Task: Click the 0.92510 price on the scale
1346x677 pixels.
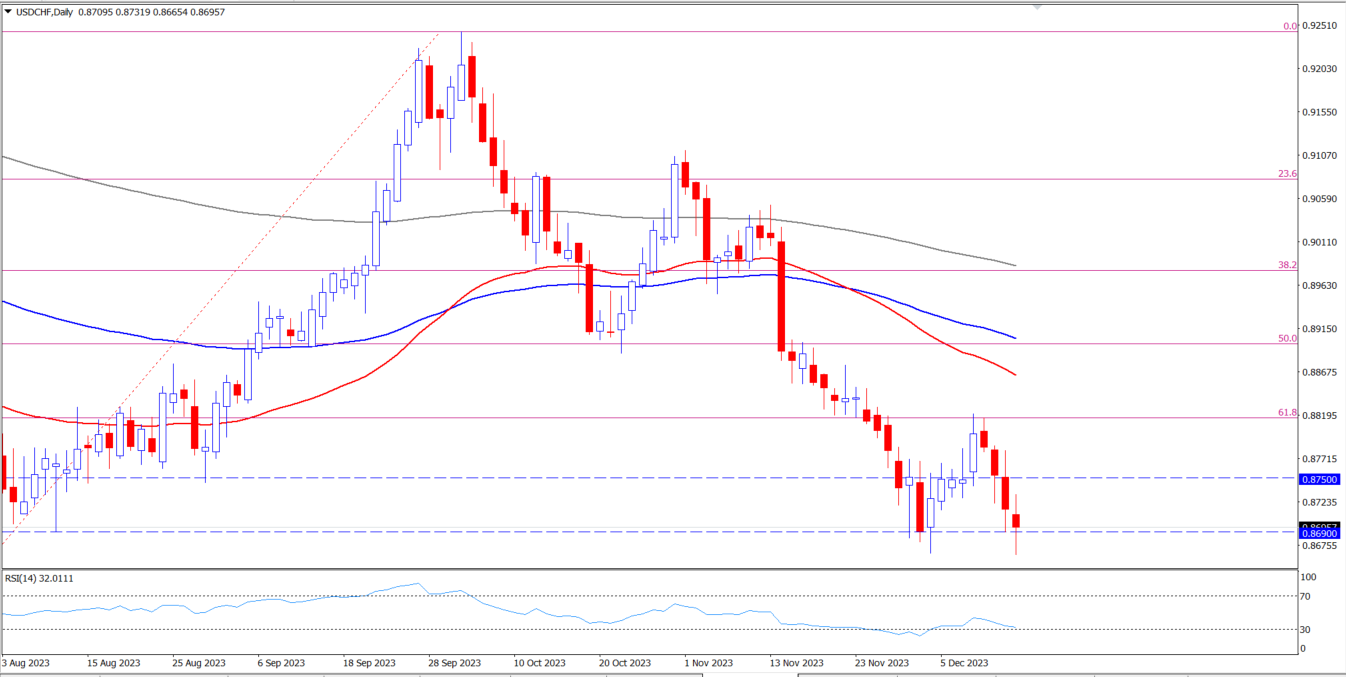Action: [1320, 26]
